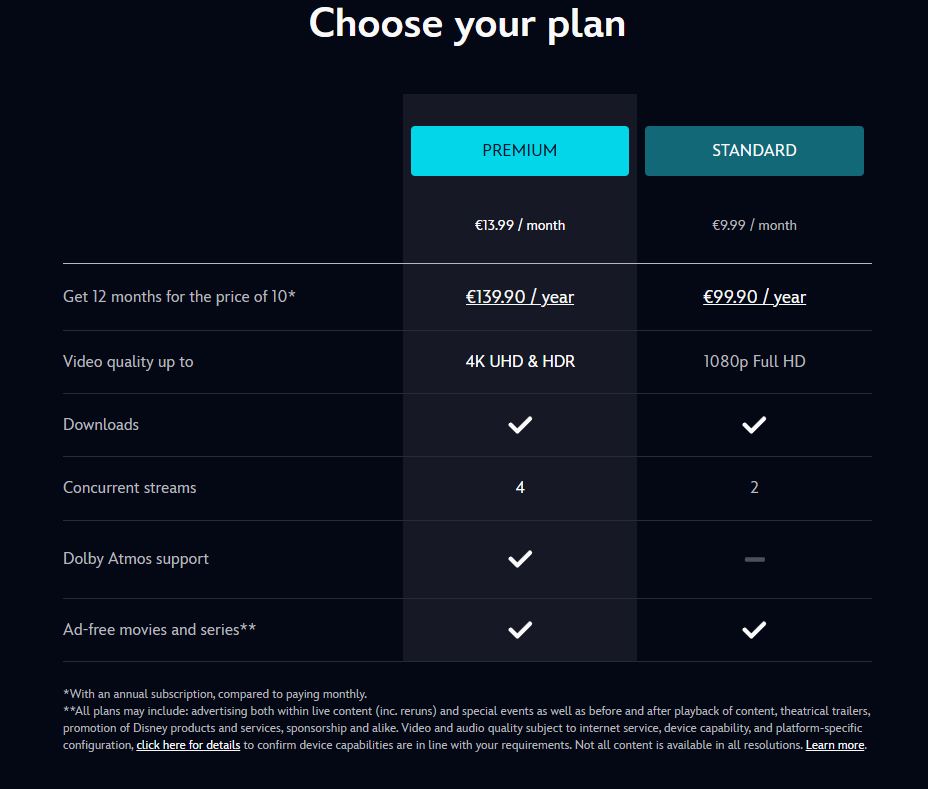Click the '1080p Full HD' quality text
The width and height of the screenshot is (928, 789).
click(754, 362)
